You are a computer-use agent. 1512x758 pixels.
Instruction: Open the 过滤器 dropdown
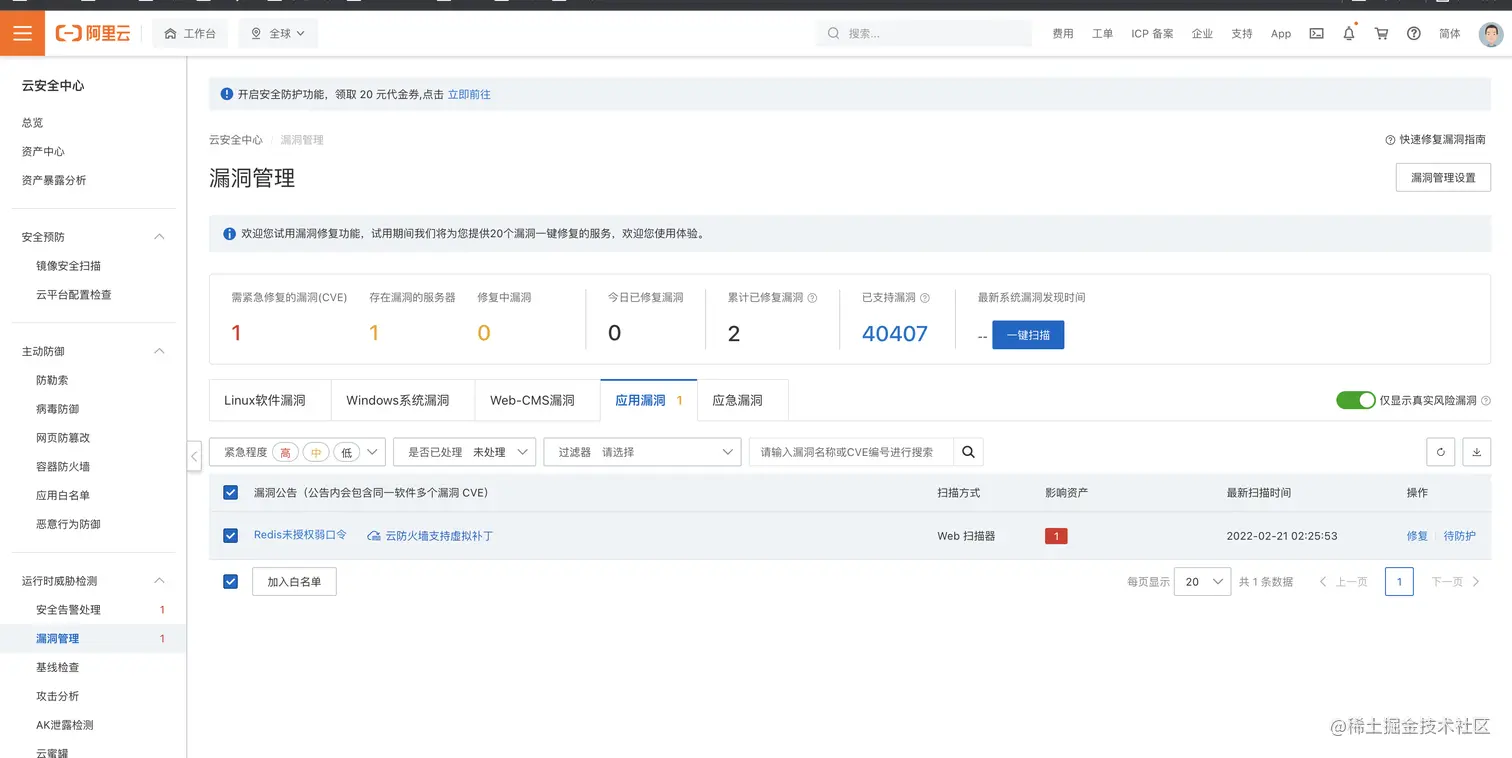pos(642,452)
